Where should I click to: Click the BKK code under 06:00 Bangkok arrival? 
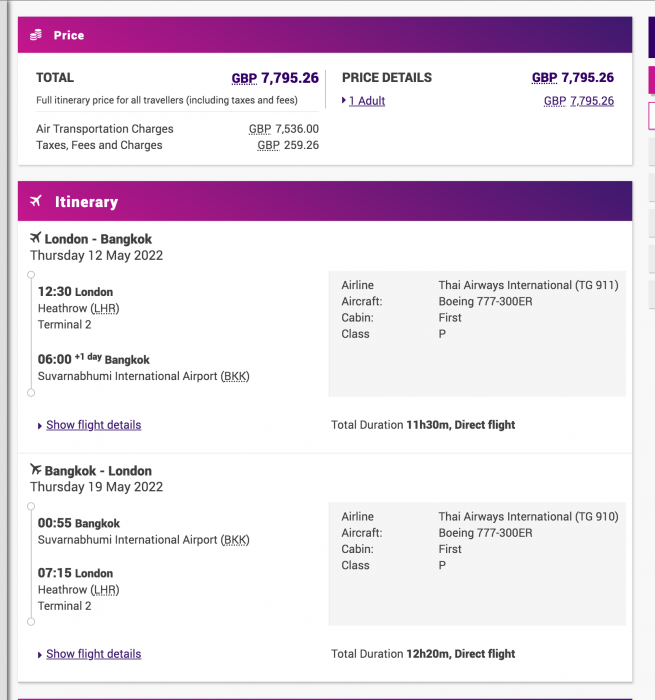235,377
